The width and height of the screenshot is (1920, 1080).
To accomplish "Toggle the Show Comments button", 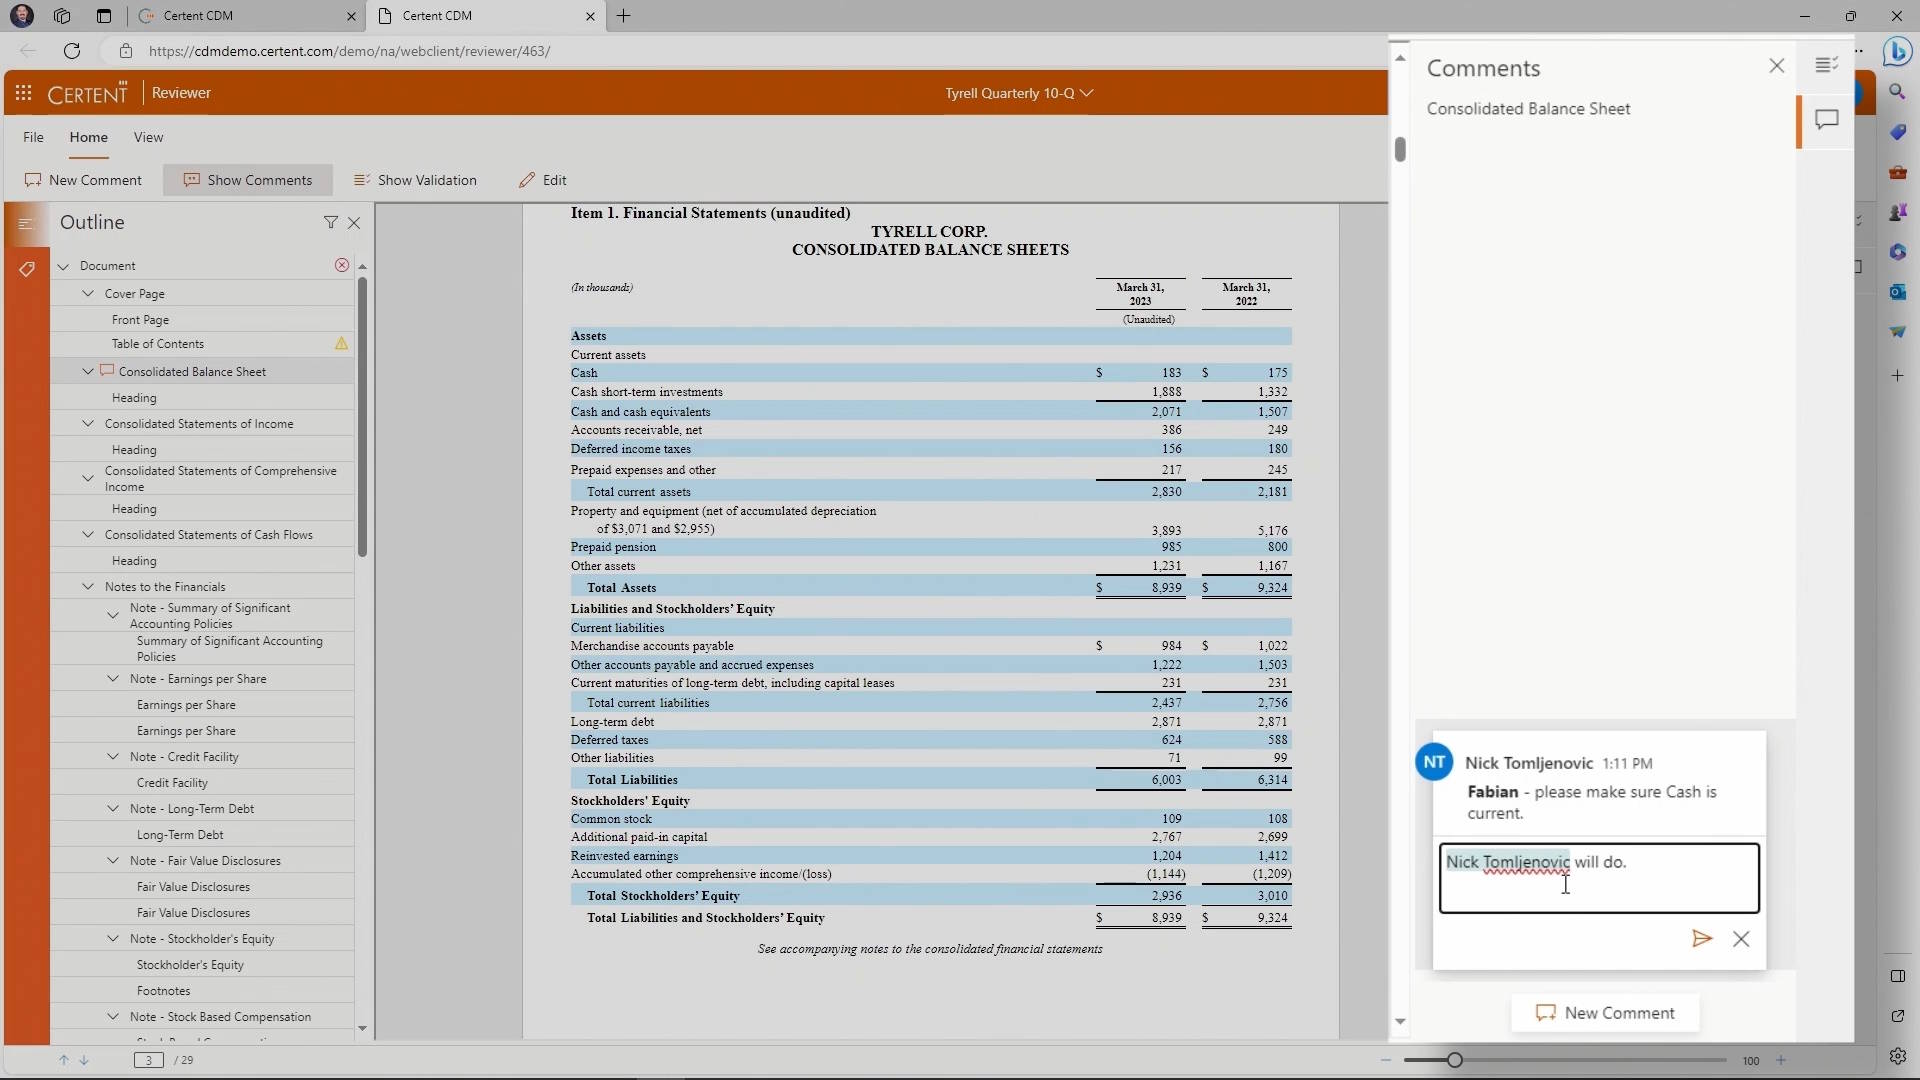I will tap(247, 180).
